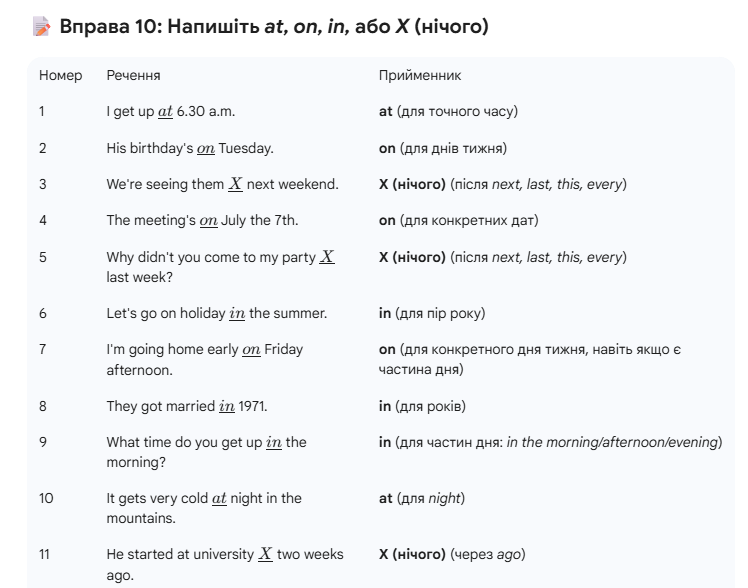Click row number 11 cell
This screenshot has height=588, width=748.
tap(43, 554)
